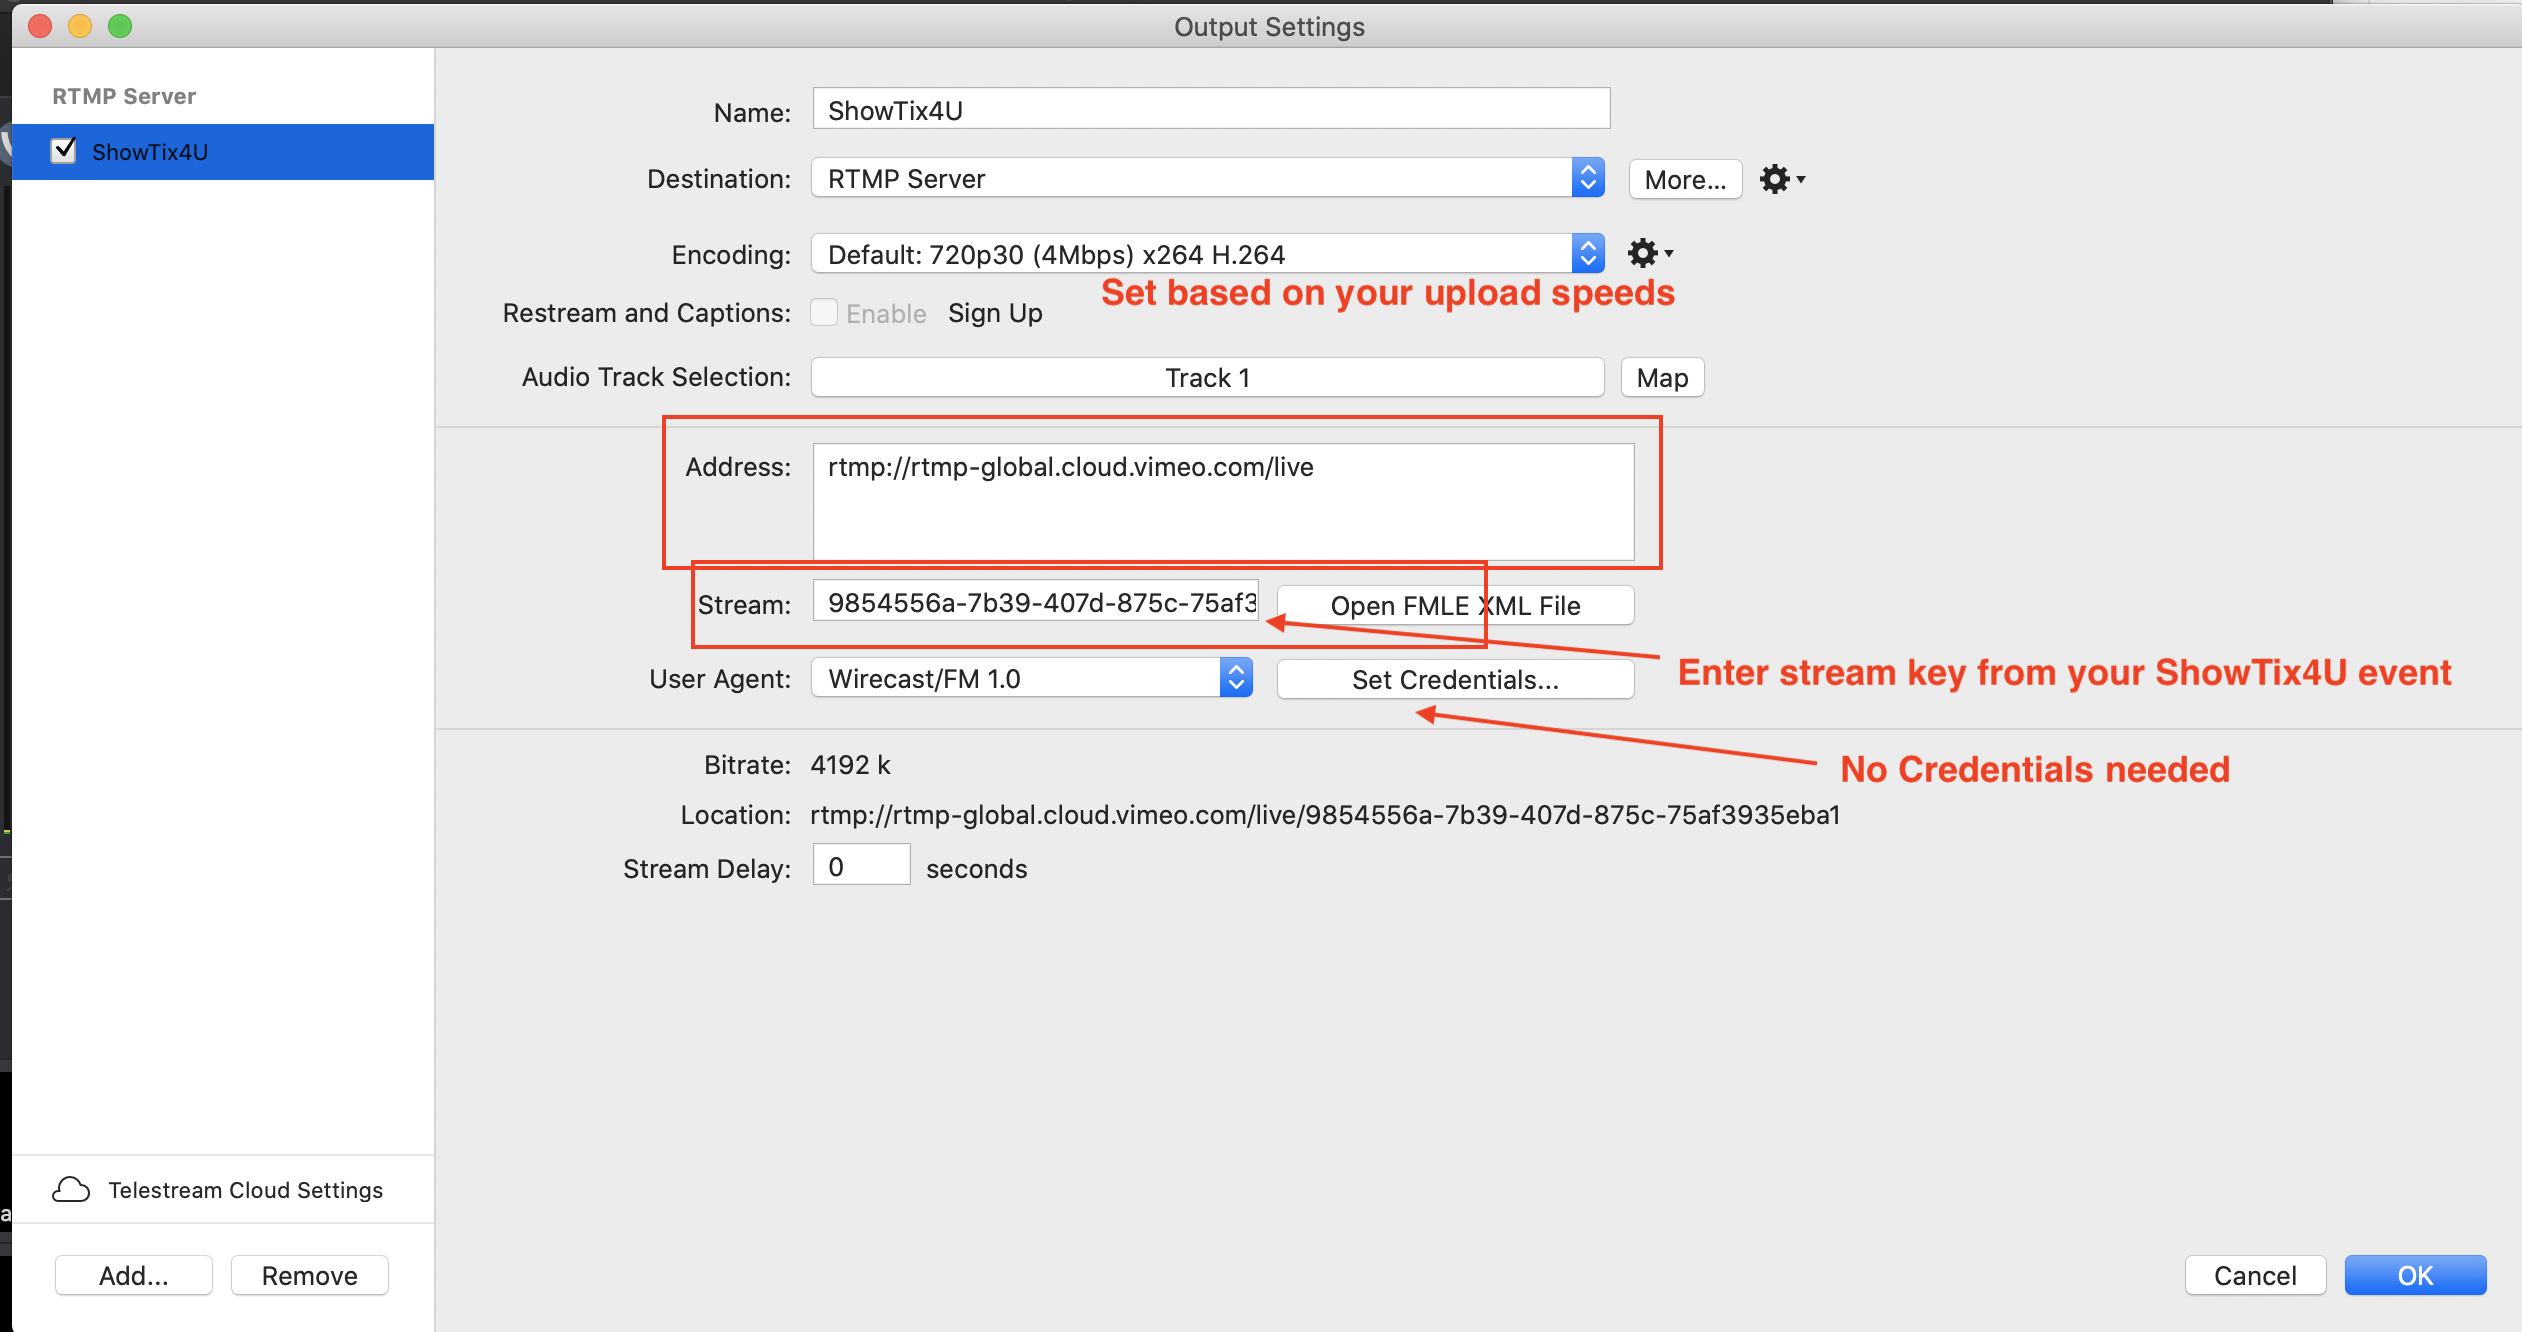2522x1332 pixels.
Task: Click into the Name text field
Action: click(x=1211, y=109)
